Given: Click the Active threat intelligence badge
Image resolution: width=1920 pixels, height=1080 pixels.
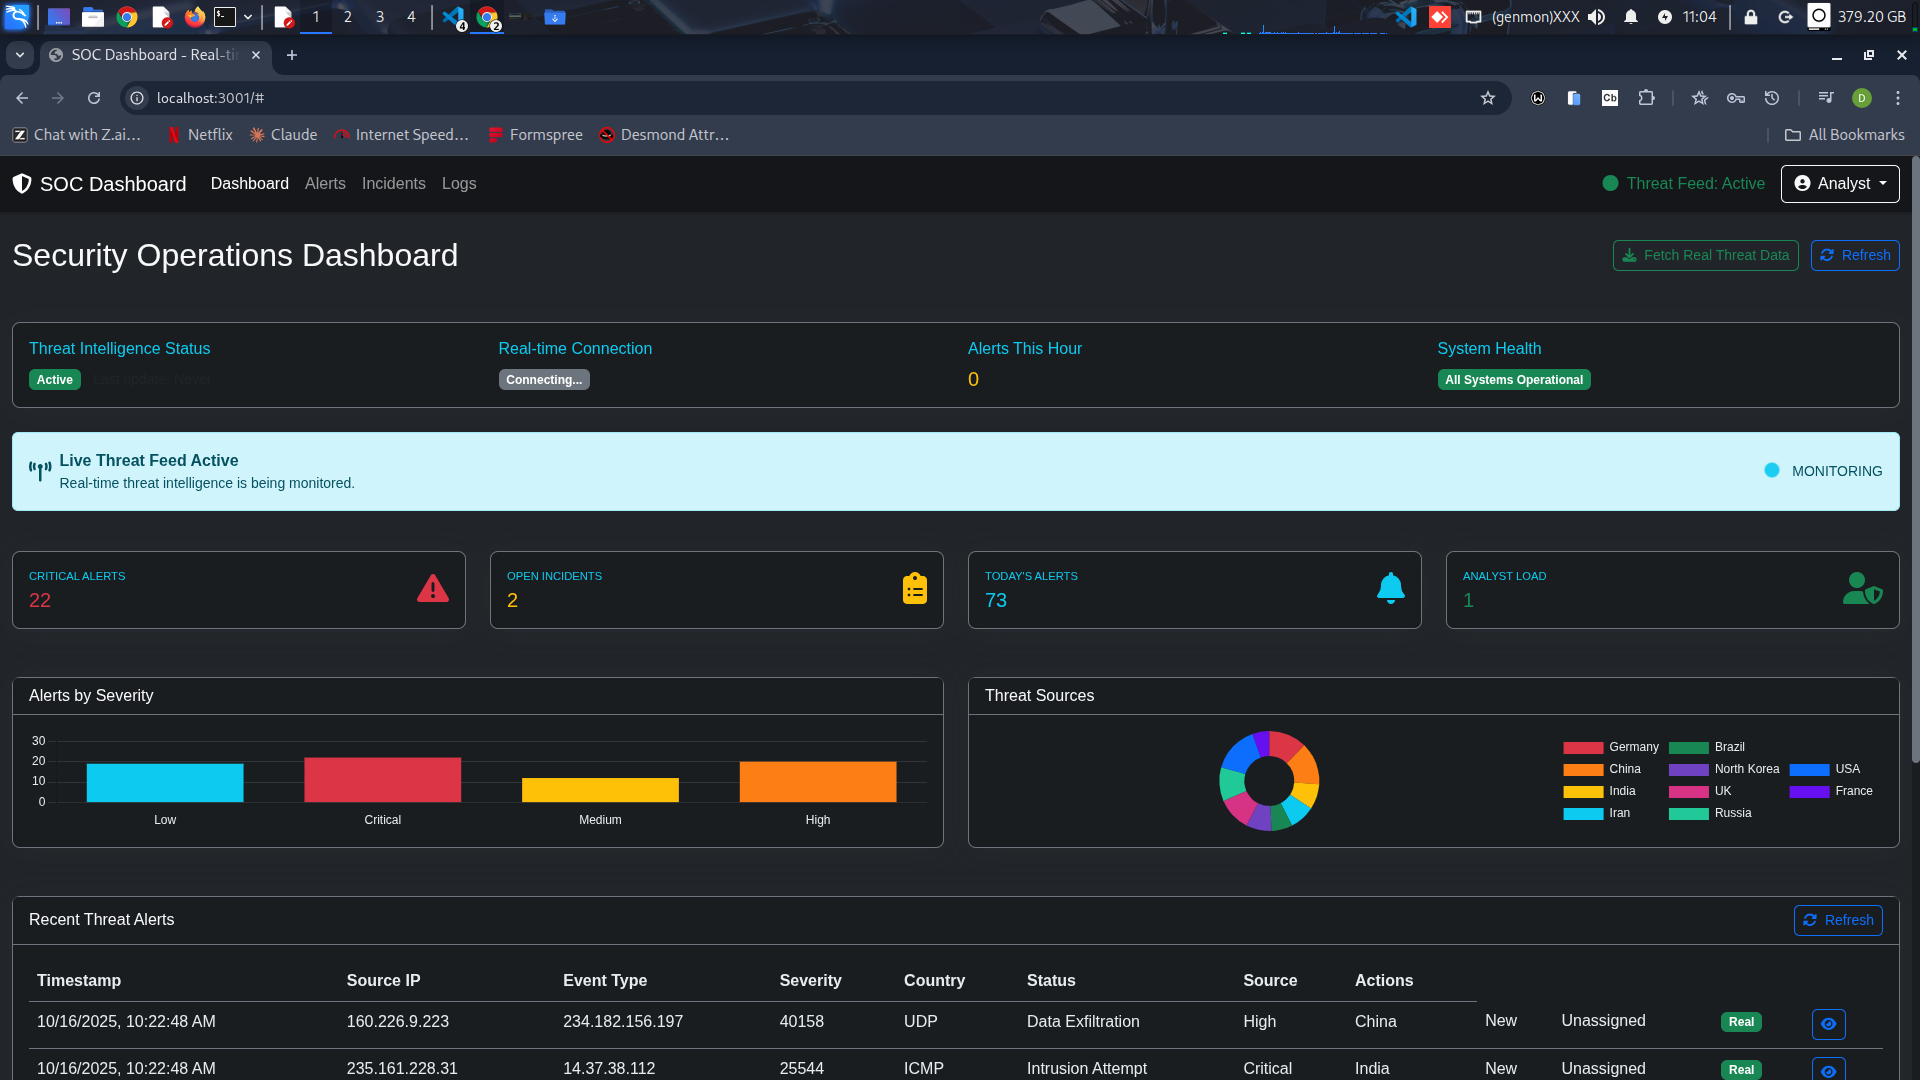Looking at the screenshot, I should point(55,380).
